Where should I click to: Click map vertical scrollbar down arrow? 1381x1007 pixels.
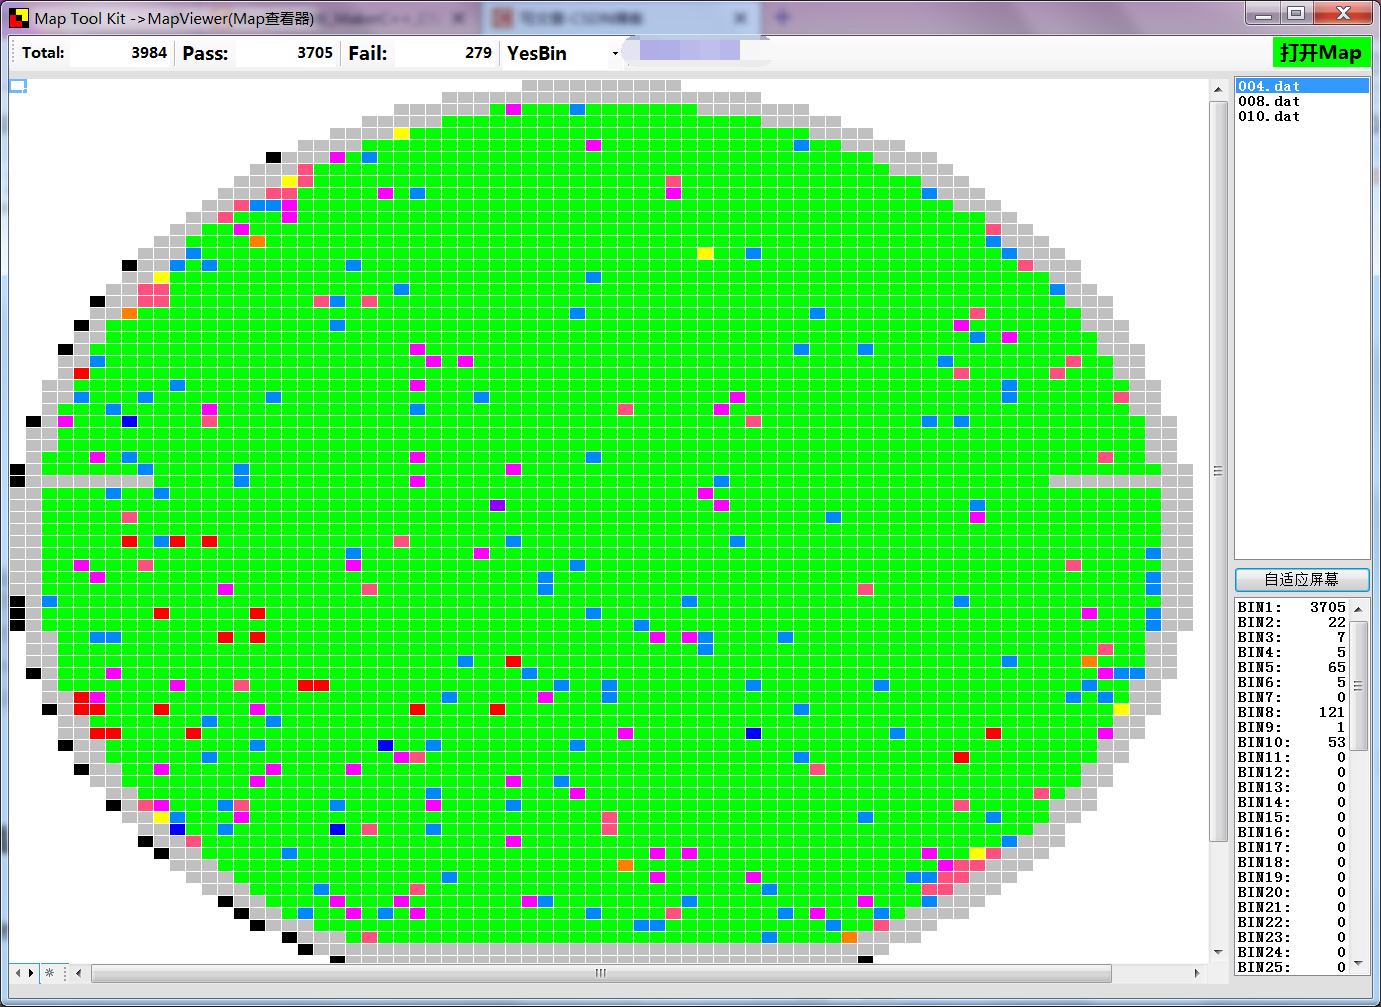pos(1218,952)
